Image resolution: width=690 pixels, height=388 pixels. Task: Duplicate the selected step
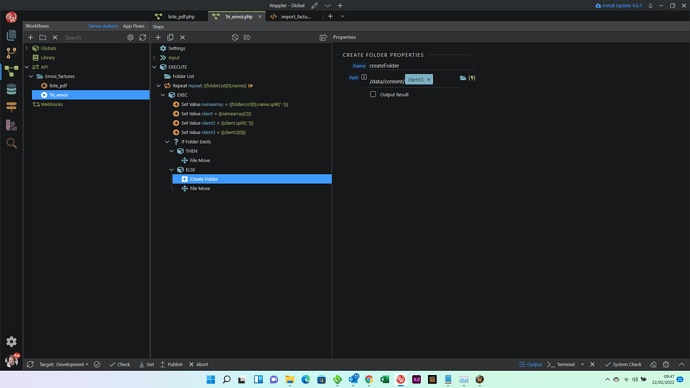click(170, 37)
